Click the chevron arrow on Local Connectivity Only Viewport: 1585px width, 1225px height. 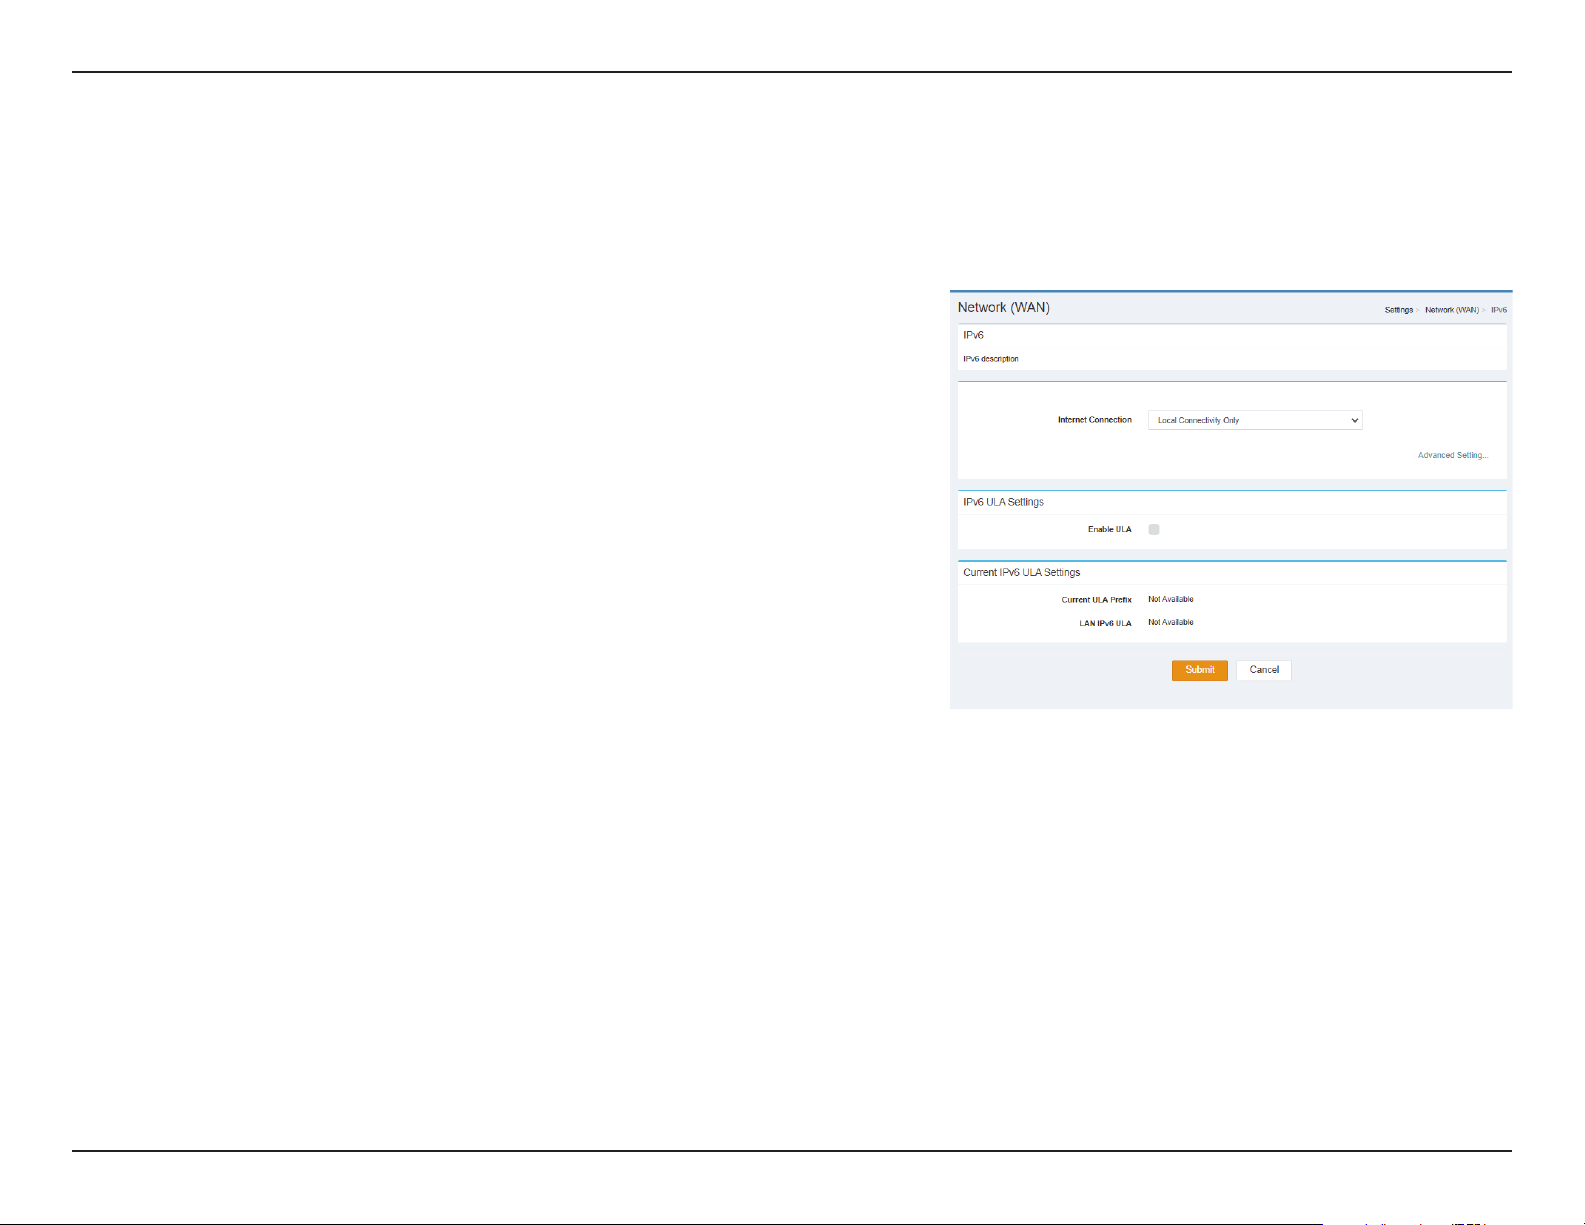[1355, 420]
